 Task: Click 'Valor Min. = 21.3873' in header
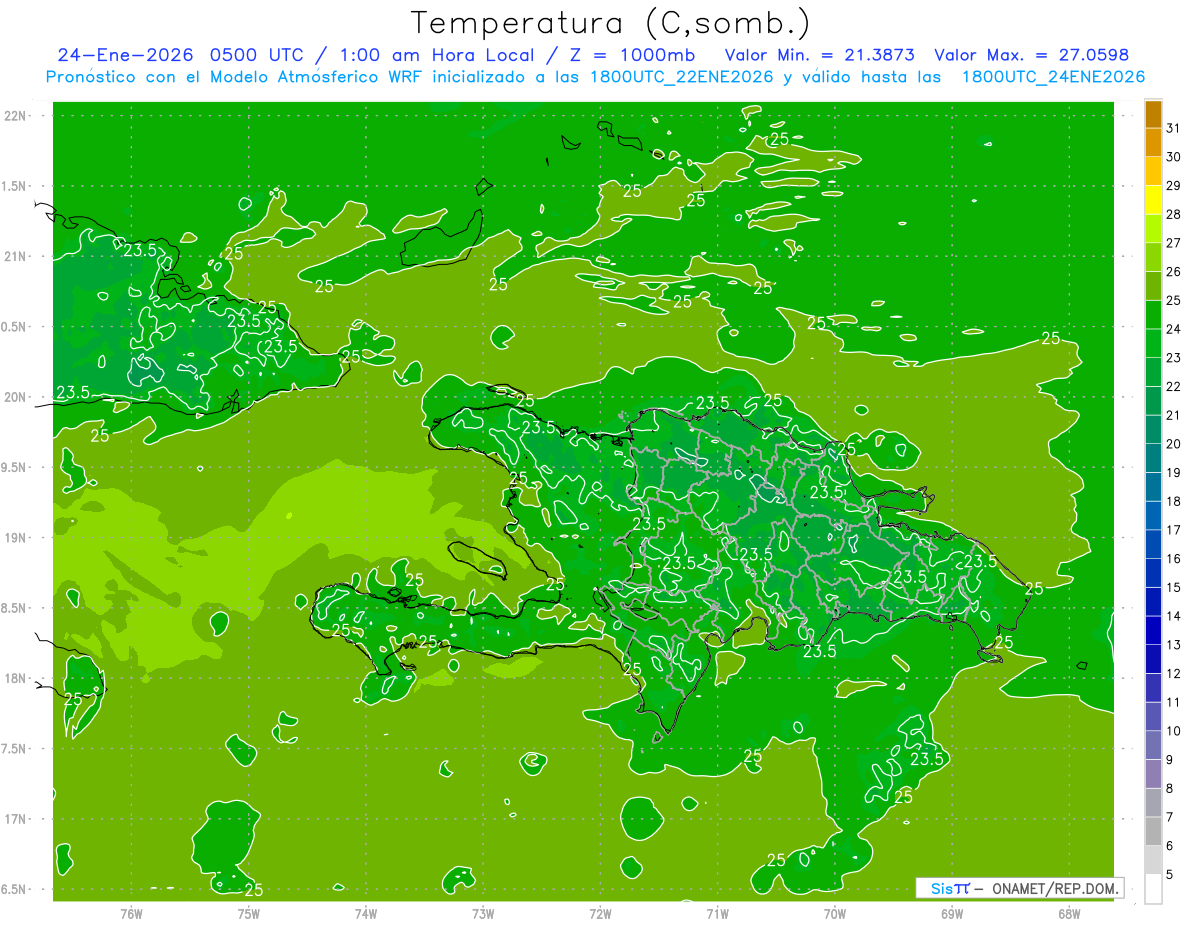820,55
